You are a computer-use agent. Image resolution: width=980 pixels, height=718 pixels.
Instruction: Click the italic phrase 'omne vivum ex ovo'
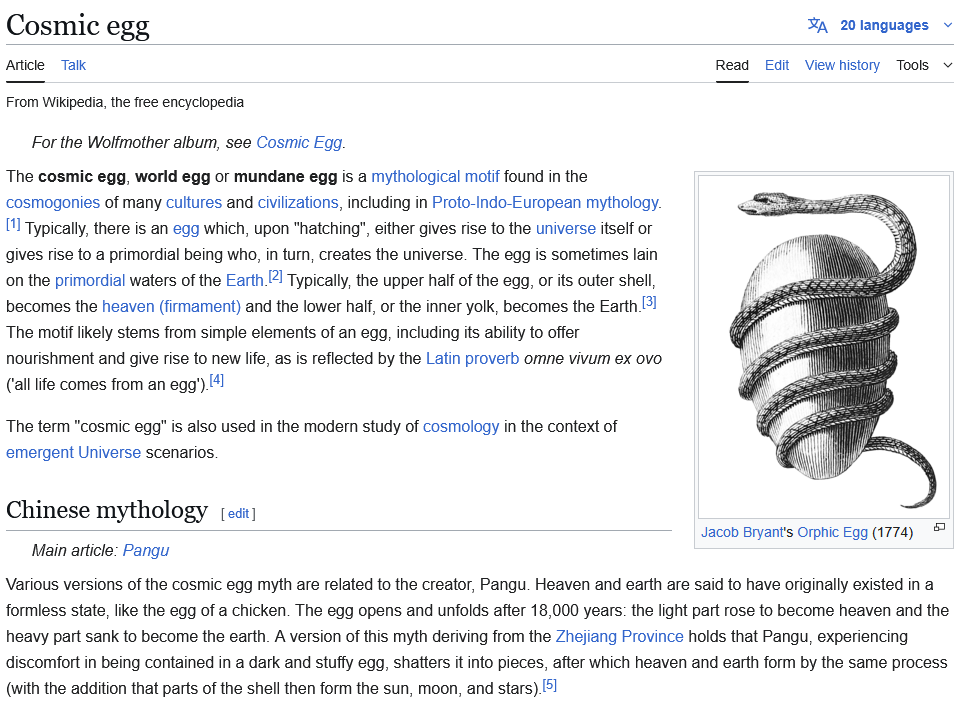click(x=592, y=359)
